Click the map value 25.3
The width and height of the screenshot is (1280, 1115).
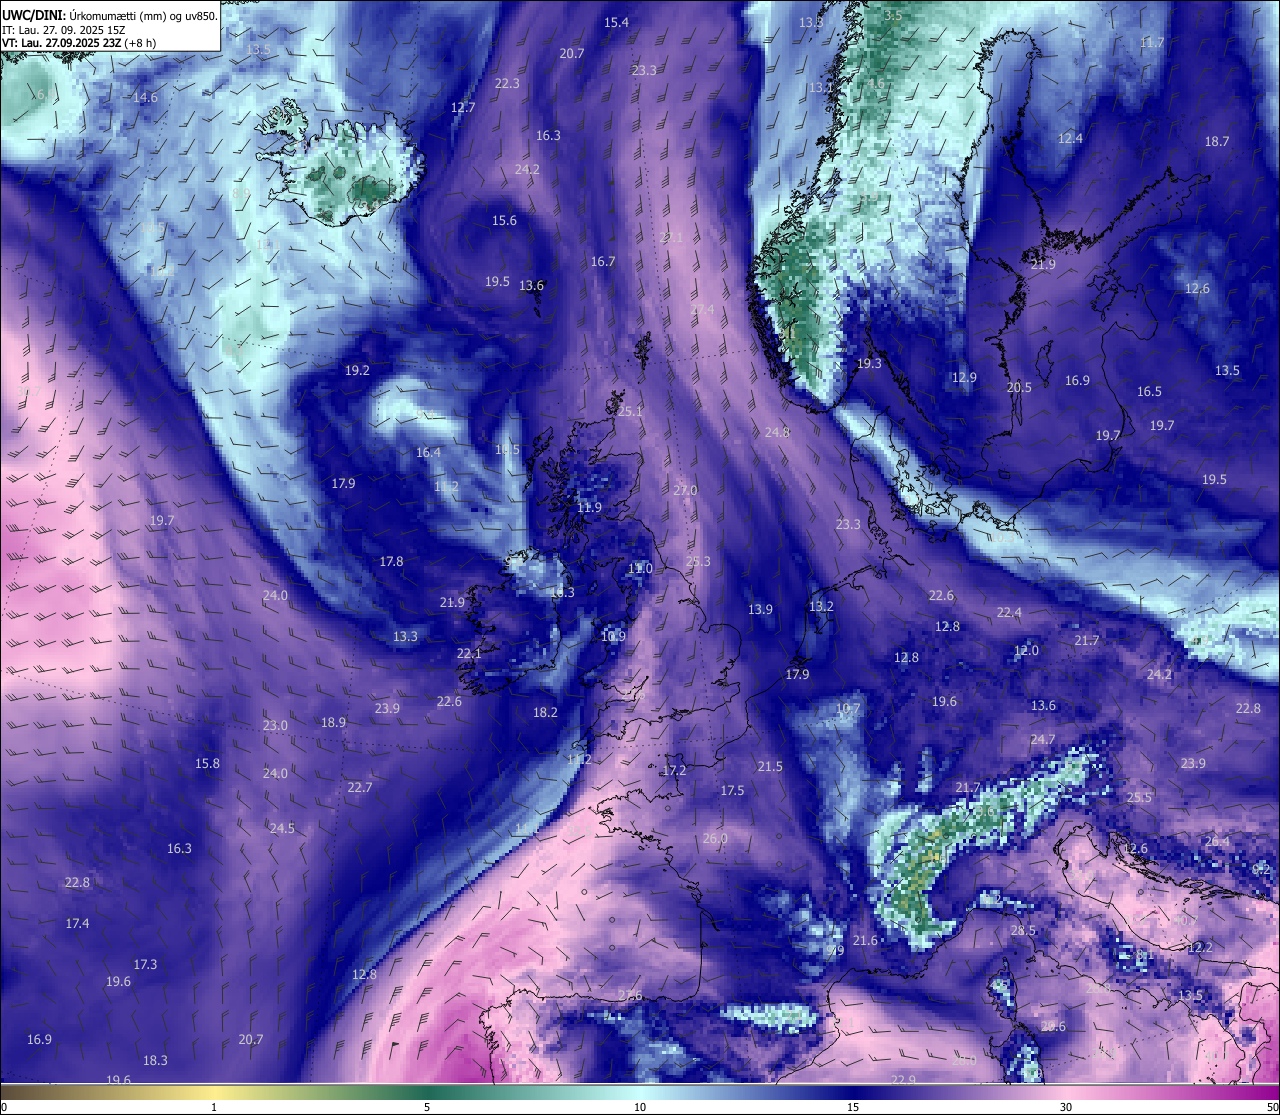click(698, 561)
